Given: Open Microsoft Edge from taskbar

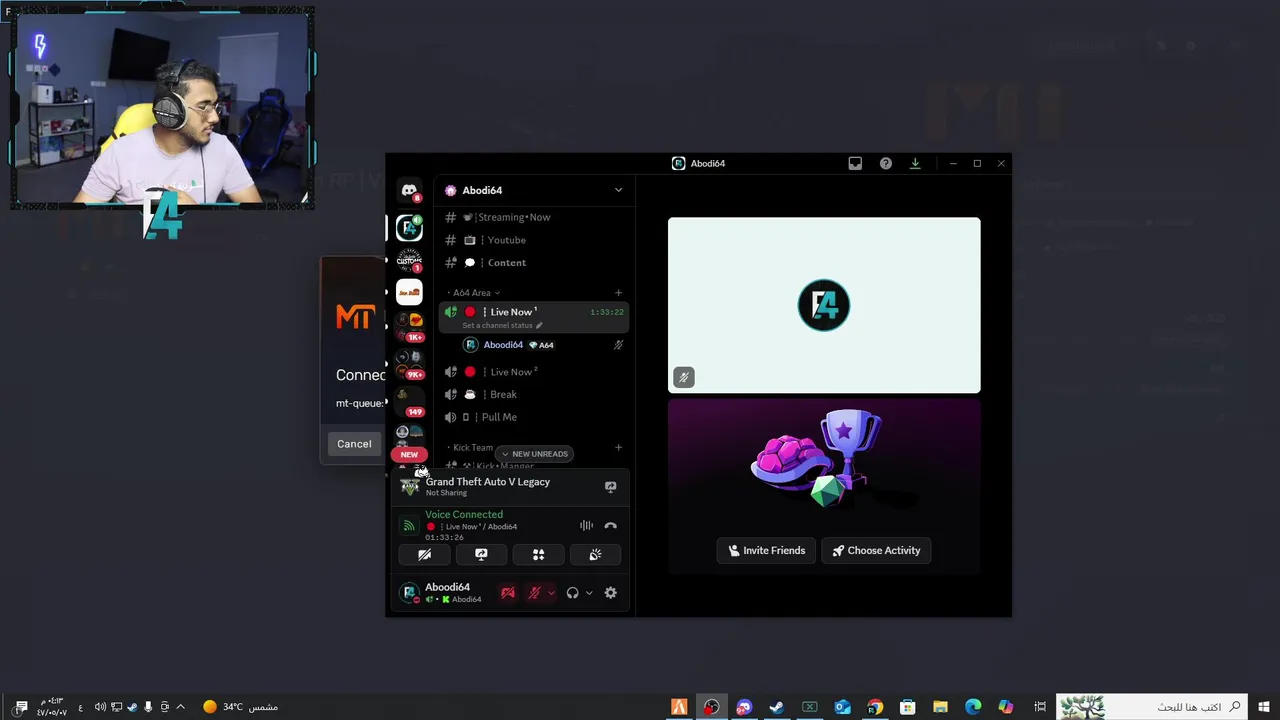Looking at the screenshot, I should [973, 707].
